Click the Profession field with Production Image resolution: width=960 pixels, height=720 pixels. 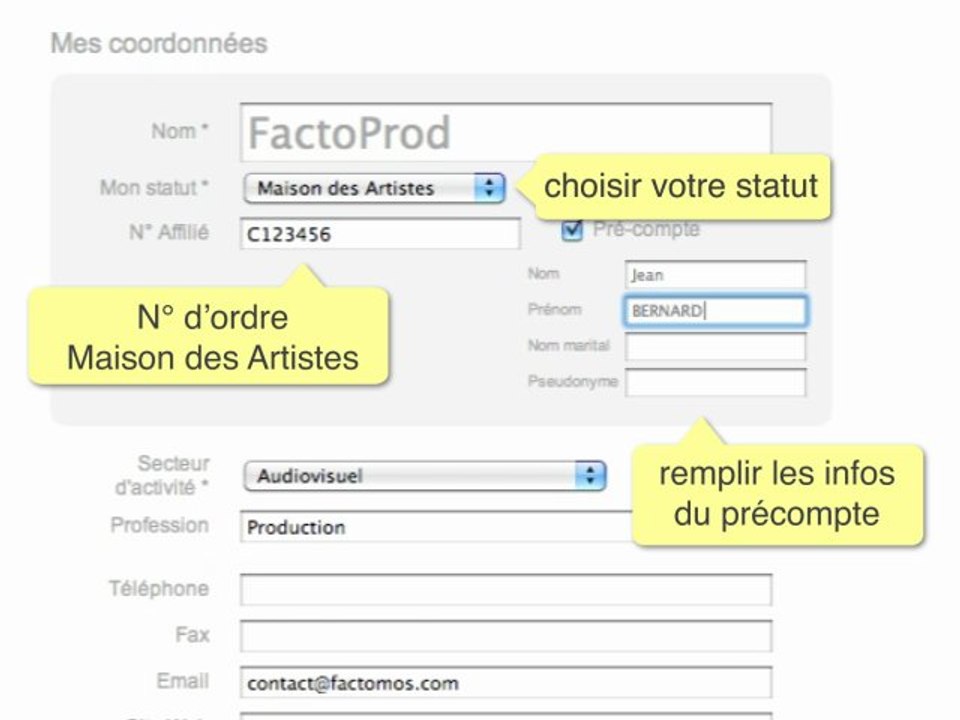click(436, 527)
